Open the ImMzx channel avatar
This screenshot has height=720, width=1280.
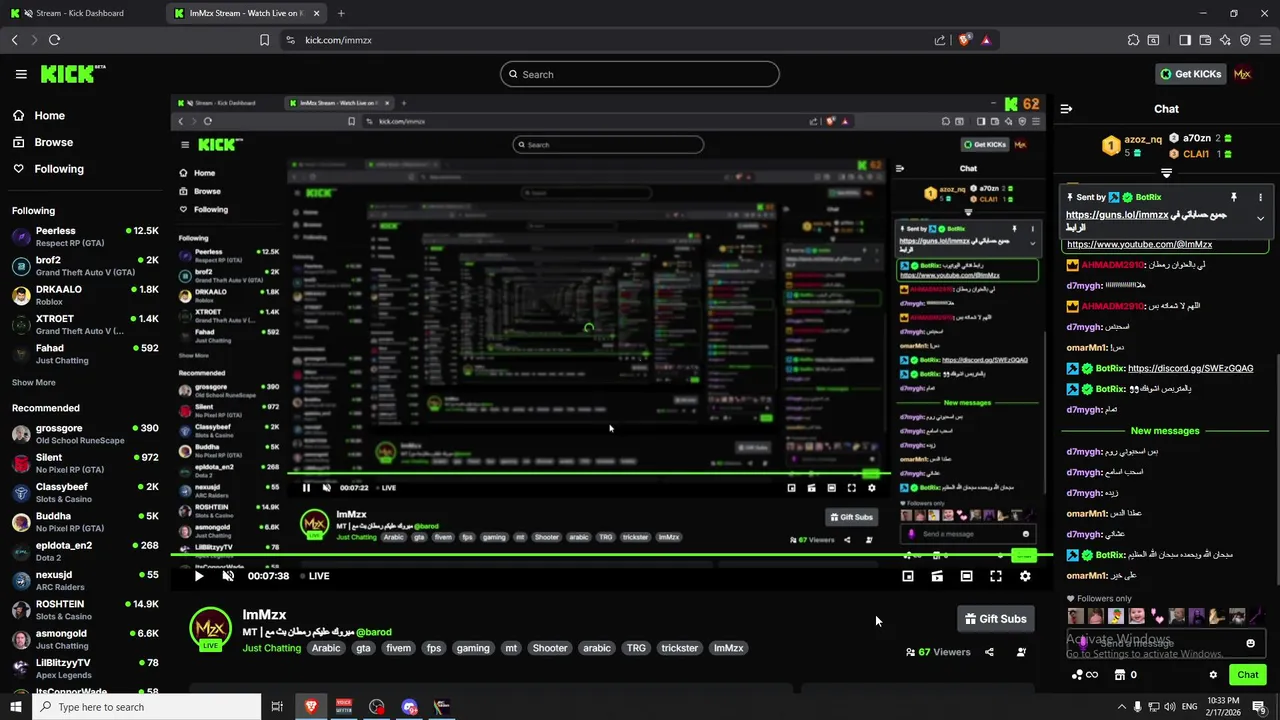coord(210,629)
